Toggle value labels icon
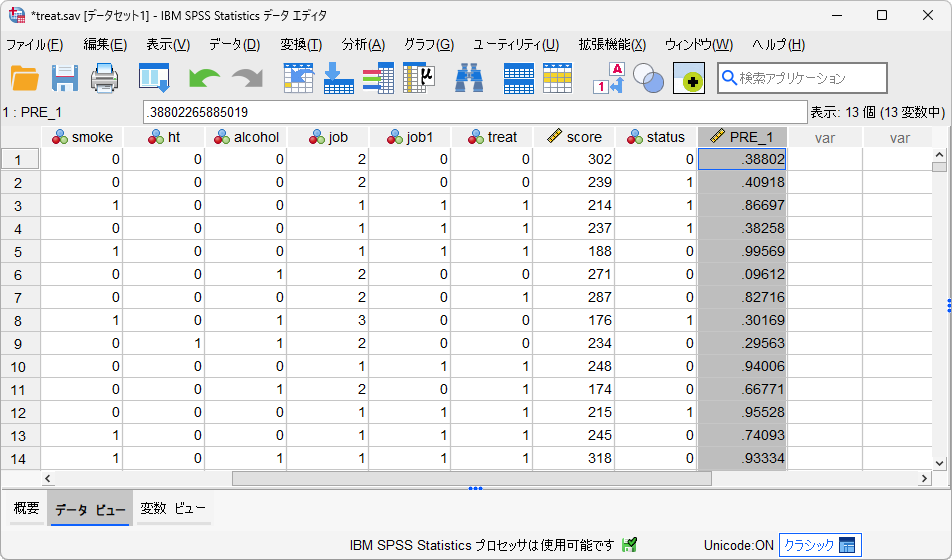952x560 pixels. 608,78
